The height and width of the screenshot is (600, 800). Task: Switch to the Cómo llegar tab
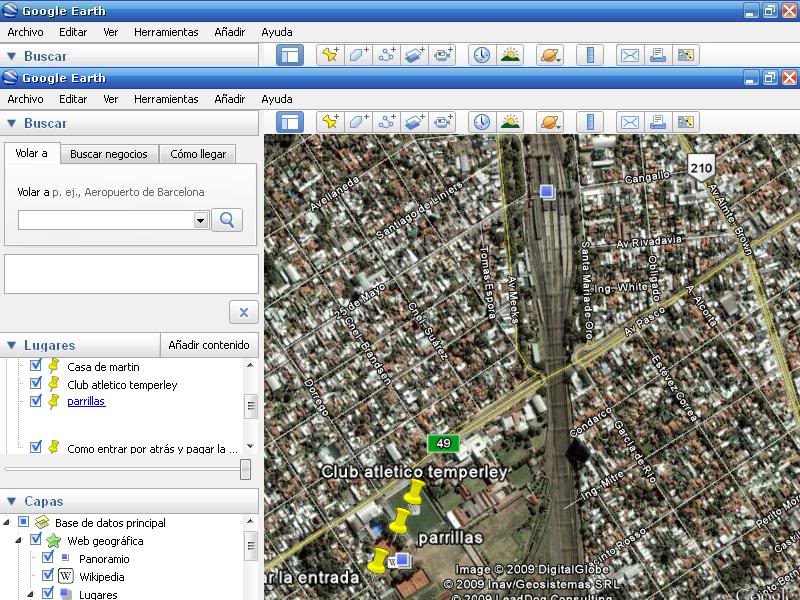(198, 154)
